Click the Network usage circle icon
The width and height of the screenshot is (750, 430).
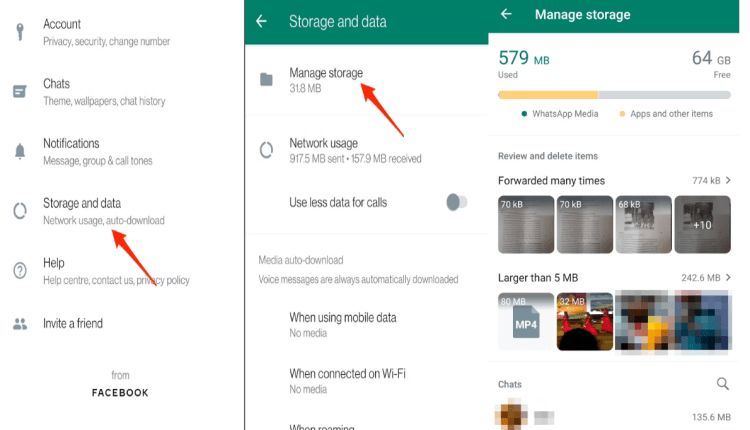[266, 150]
